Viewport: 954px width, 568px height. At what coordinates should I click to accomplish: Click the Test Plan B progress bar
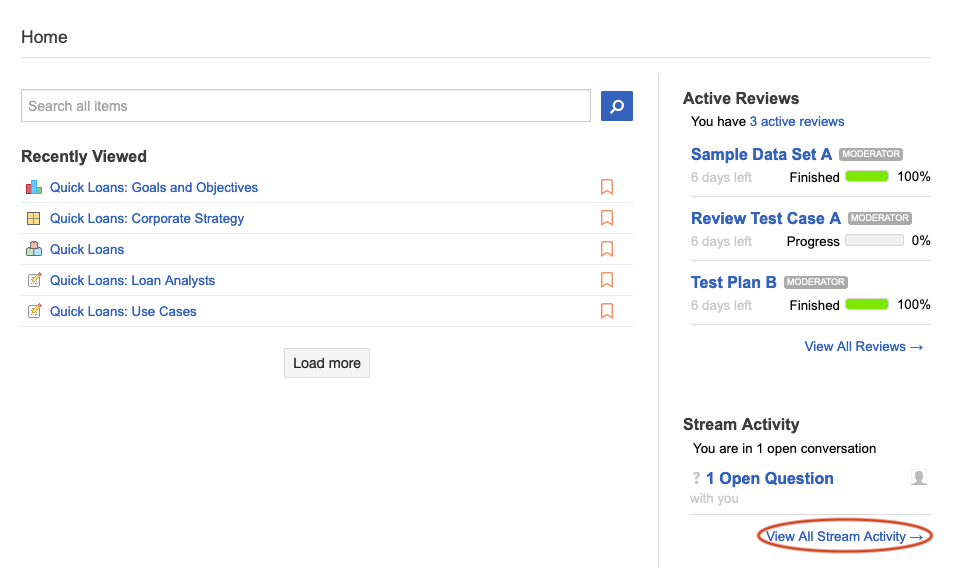point(867,305)
